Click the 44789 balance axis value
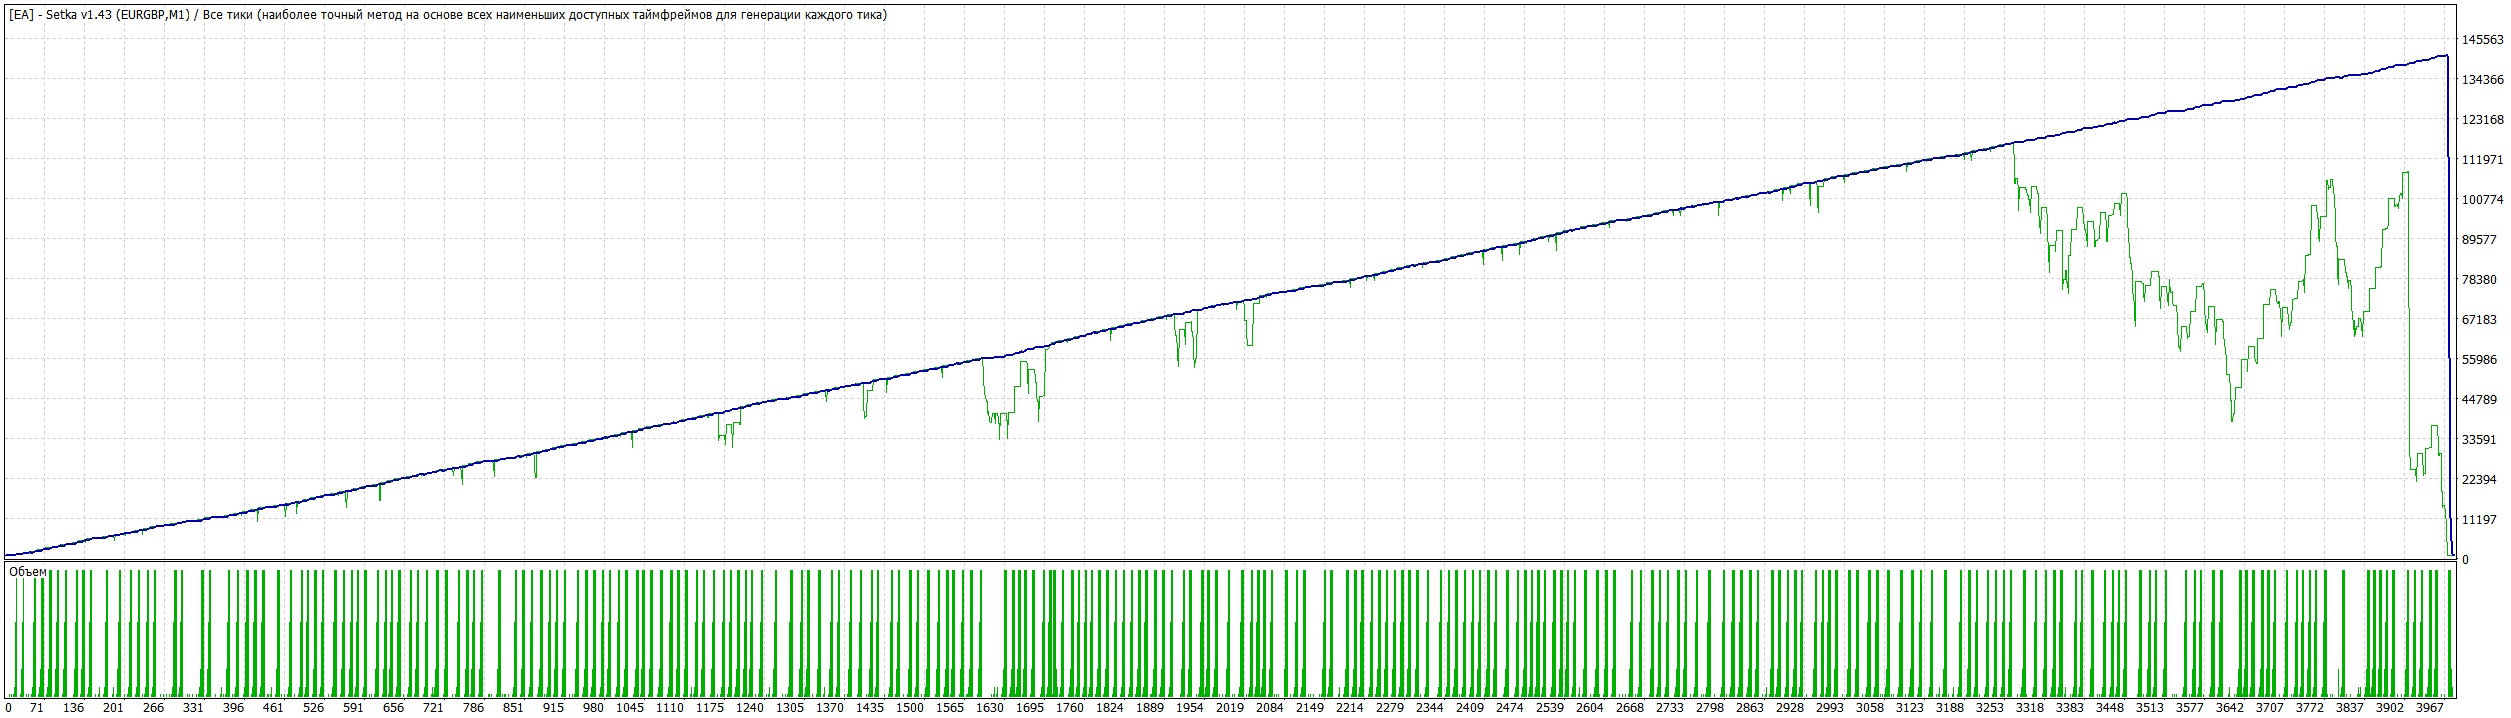This screenshot has height=718, width=2511. point(2479,400)
